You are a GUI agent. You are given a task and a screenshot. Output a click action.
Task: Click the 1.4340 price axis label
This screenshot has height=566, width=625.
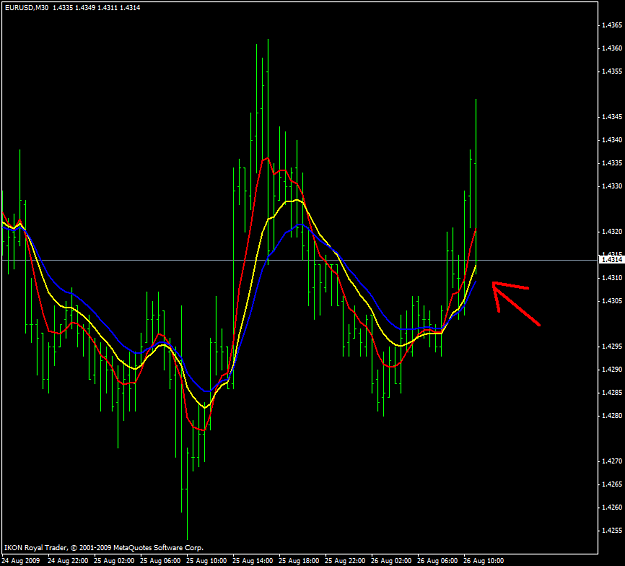click(x=612, y=140)
